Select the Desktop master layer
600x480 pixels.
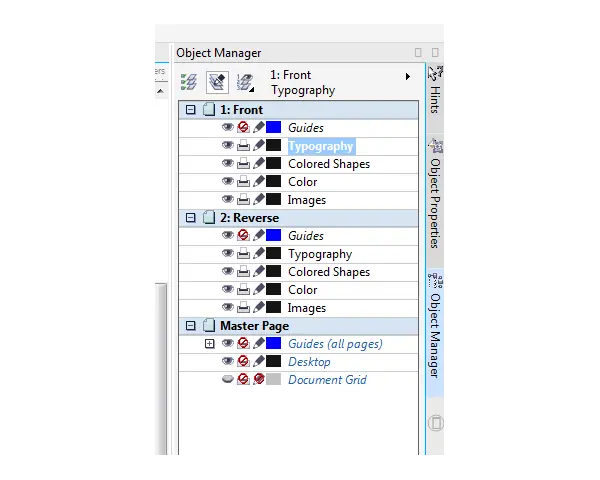click(x=309, y=362)
